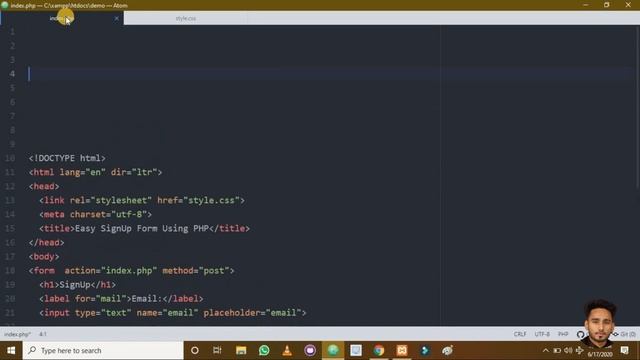The height and width of the screenshot is (360, 640).
Task: Open the Windows Start menu
Action: tap(11, 351)
